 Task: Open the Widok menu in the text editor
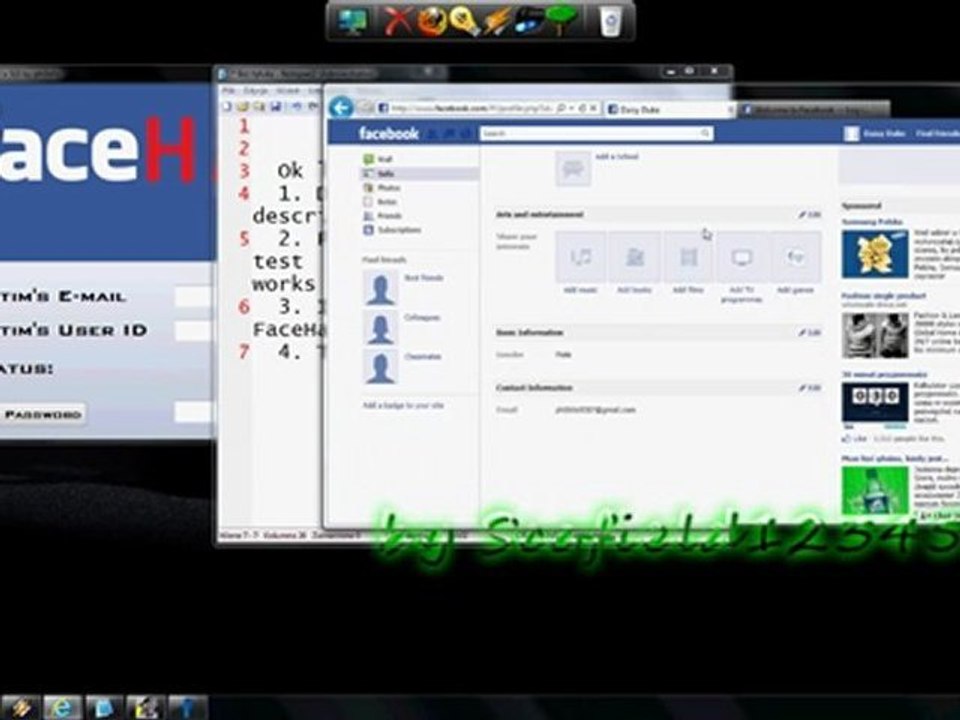287,91
